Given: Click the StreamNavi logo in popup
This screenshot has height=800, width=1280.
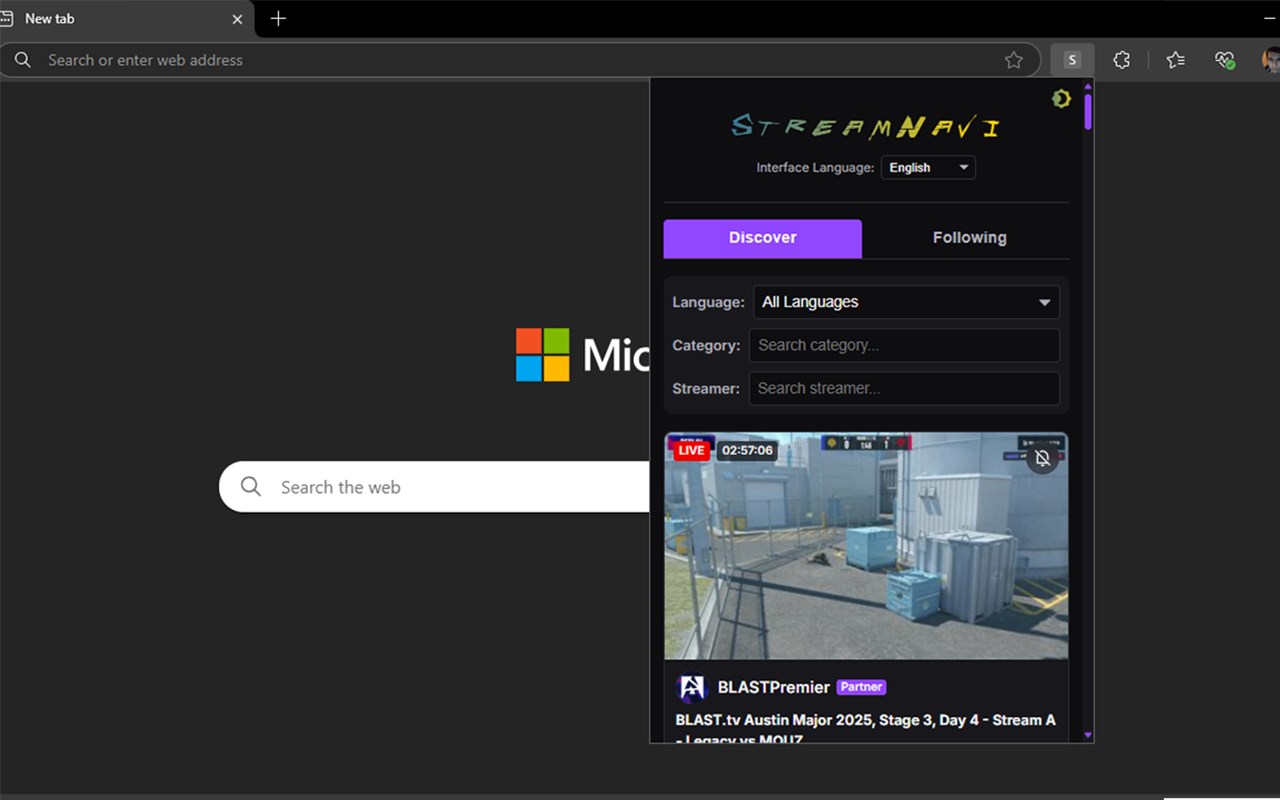Looking at the screenshot, I should 866,127.
